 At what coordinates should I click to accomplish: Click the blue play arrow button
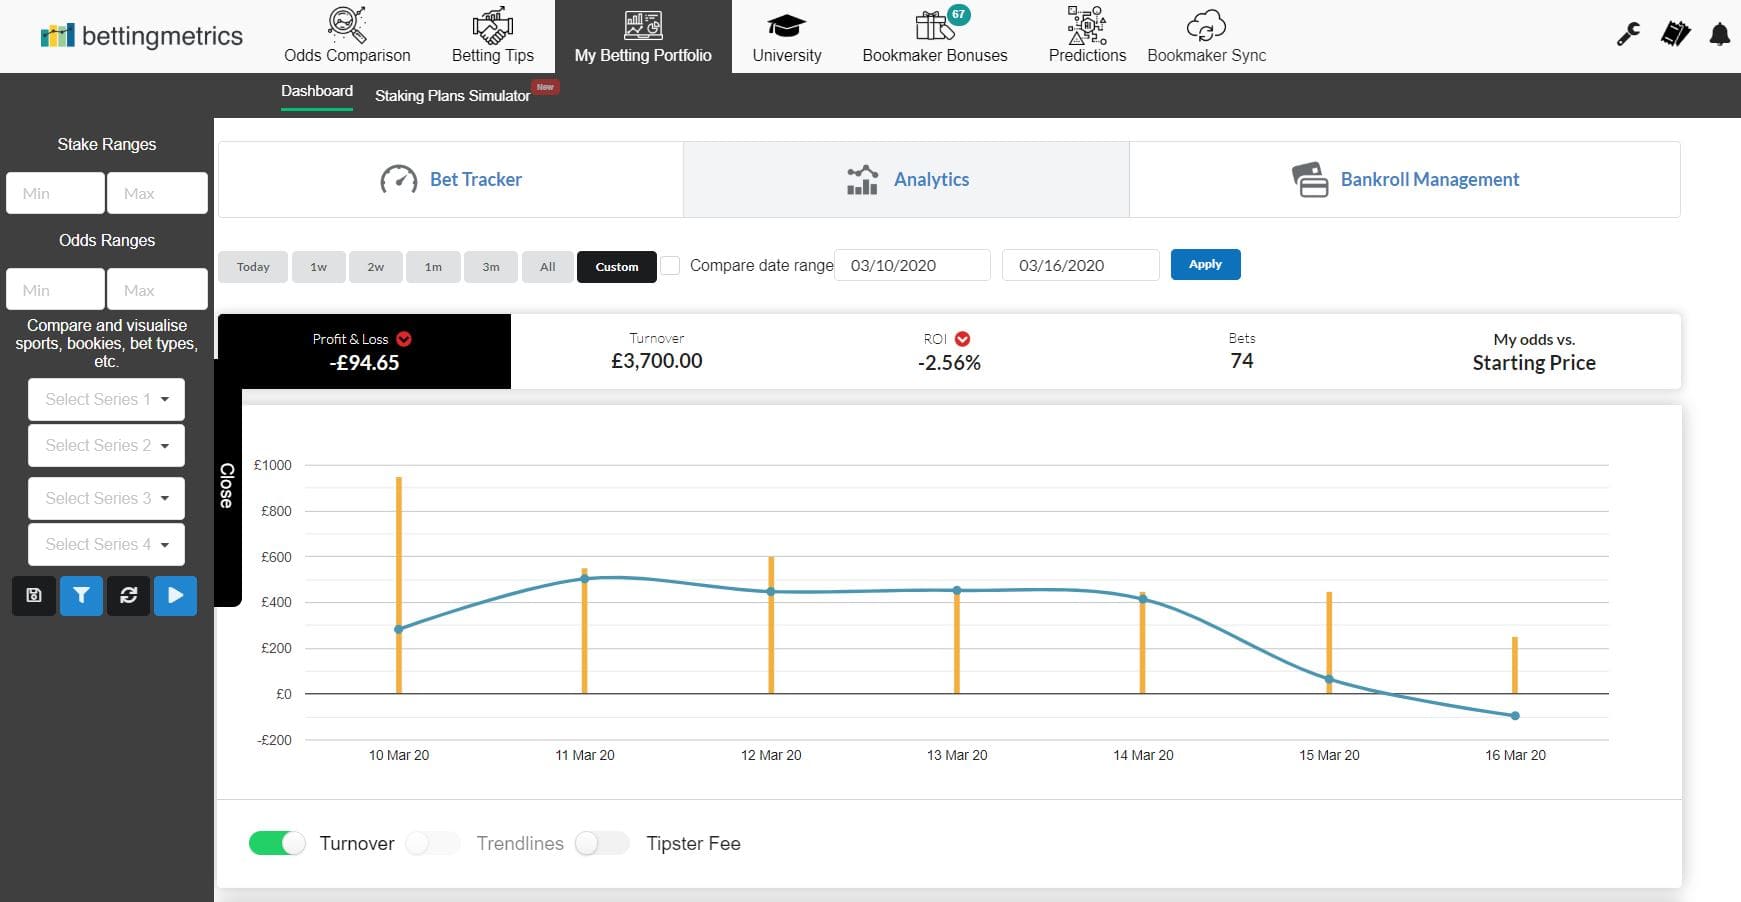176,596
